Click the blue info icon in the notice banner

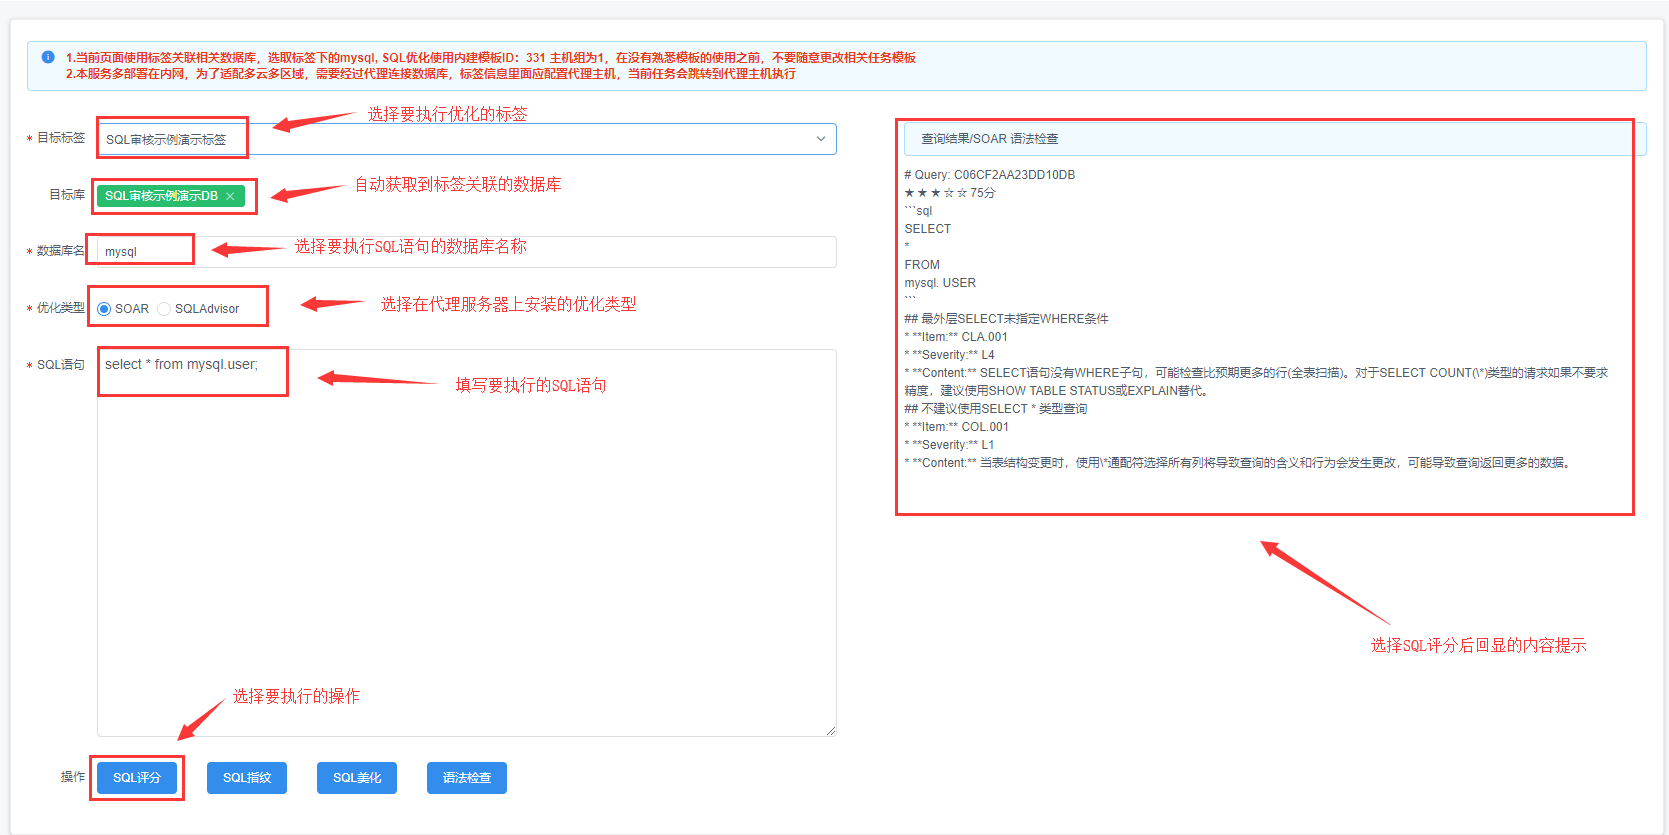click(48, 57)
